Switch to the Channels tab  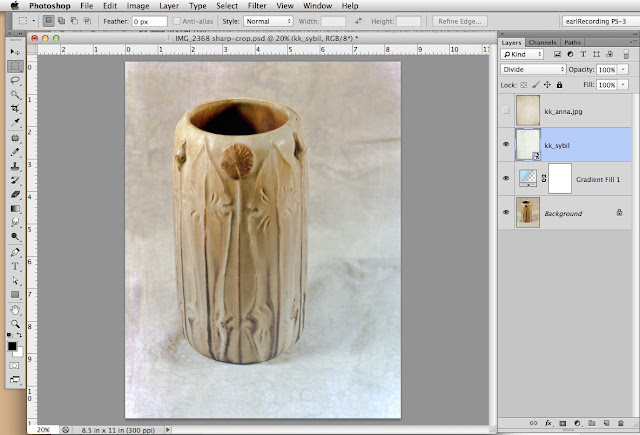(x=543, y=43)
